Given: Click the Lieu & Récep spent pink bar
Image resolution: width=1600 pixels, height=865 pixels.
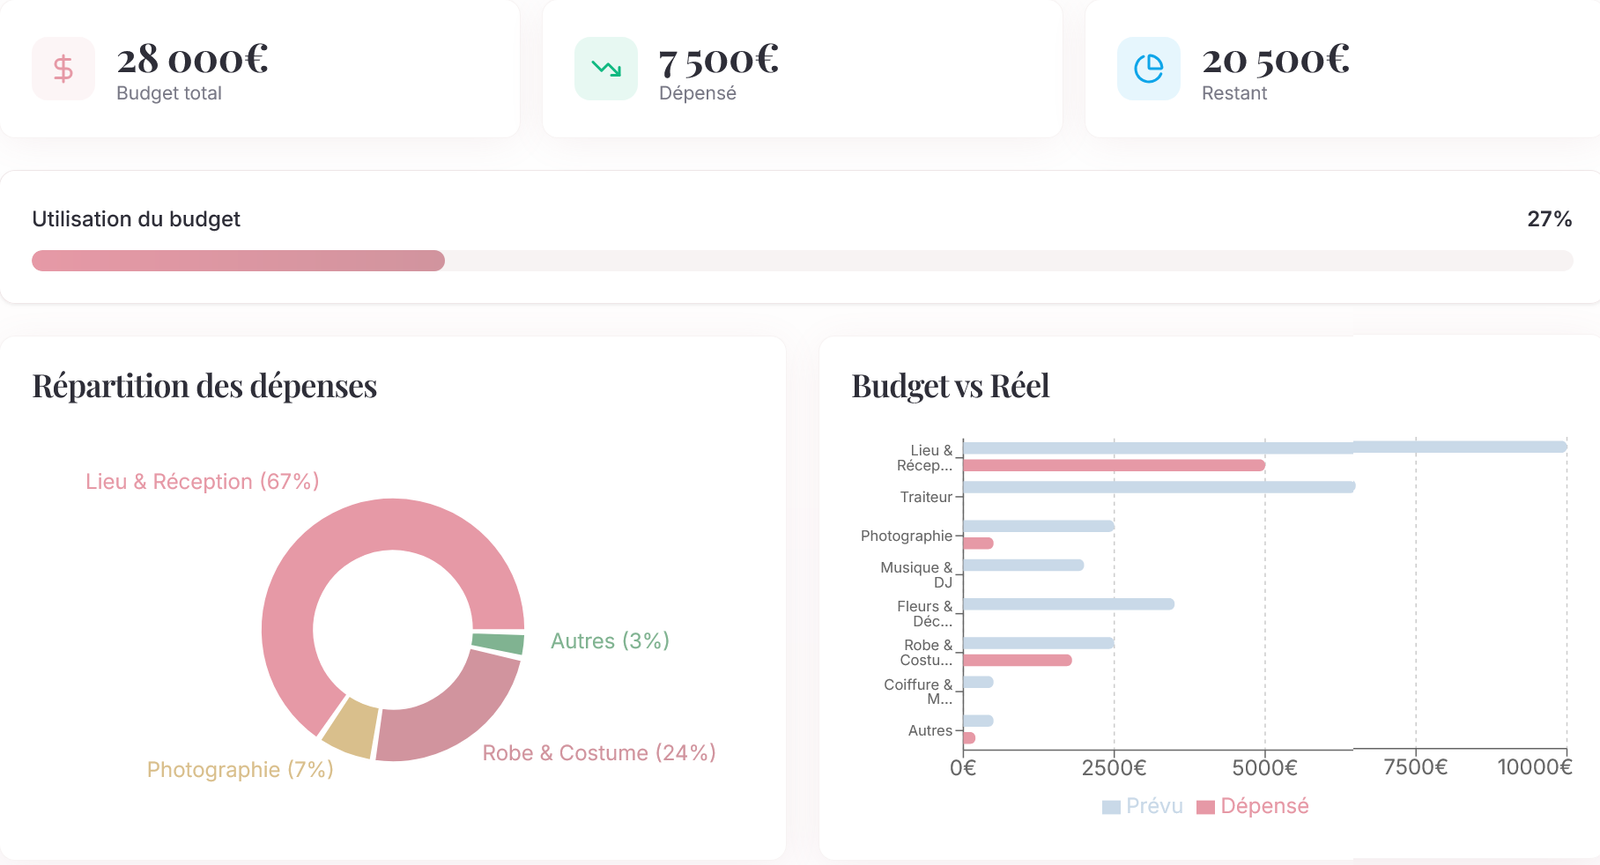Looking at the screenshot, I should click(x=1113, y=466).
